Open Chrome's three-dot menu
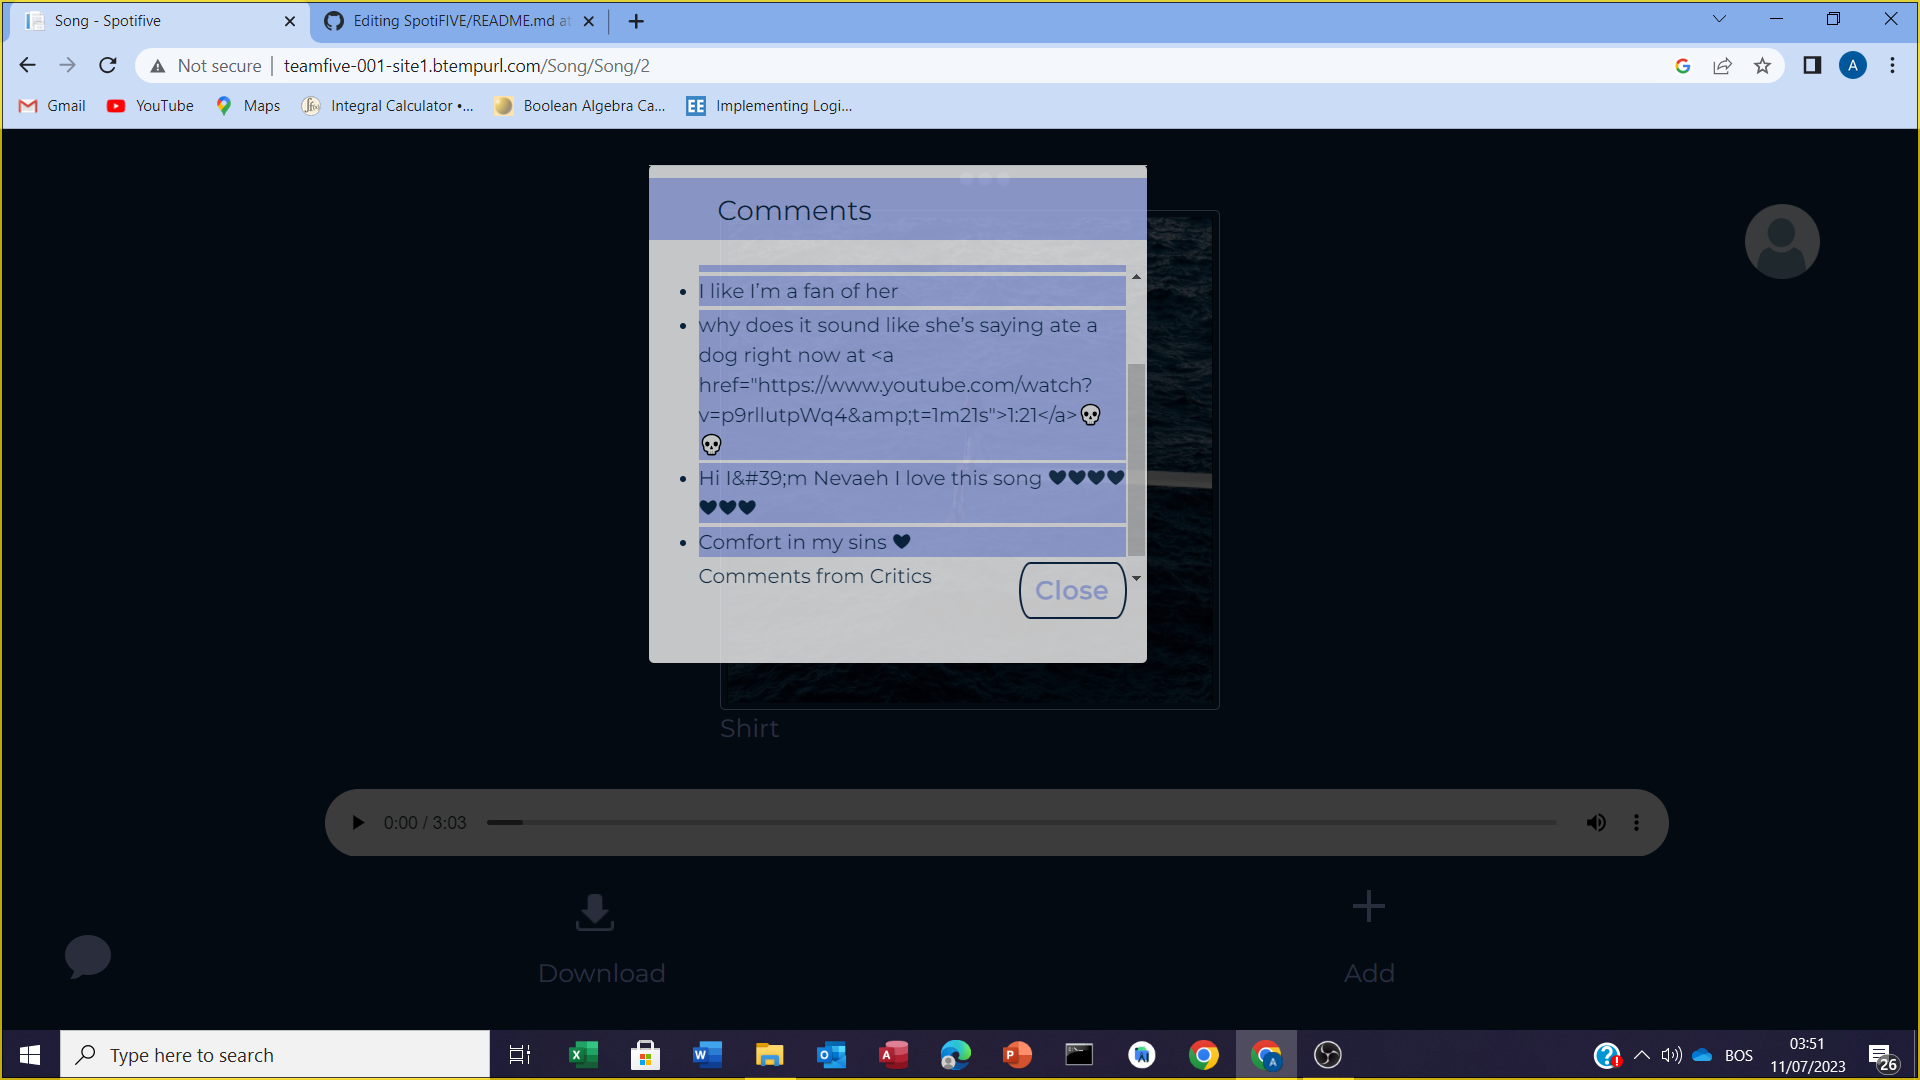The height and width of the screenshot is (1080, 1920). click(x=1892, y=65)
